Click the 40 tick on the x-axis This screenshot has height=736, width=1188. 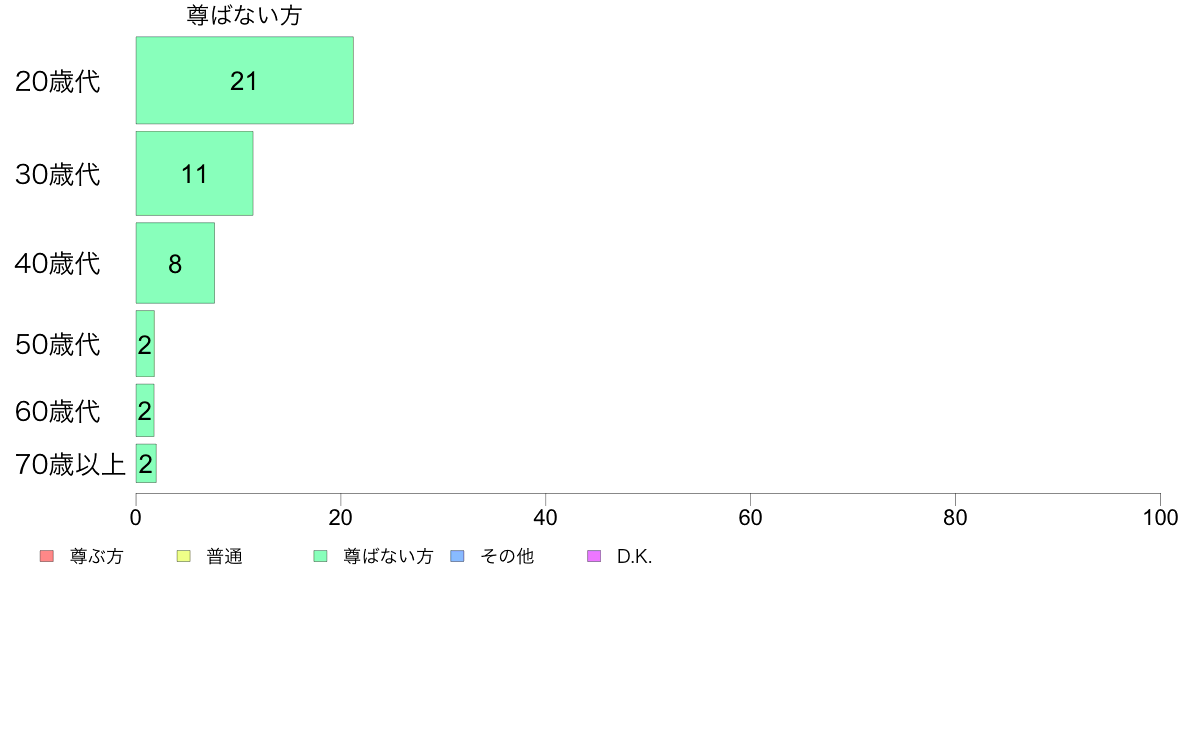546,518
